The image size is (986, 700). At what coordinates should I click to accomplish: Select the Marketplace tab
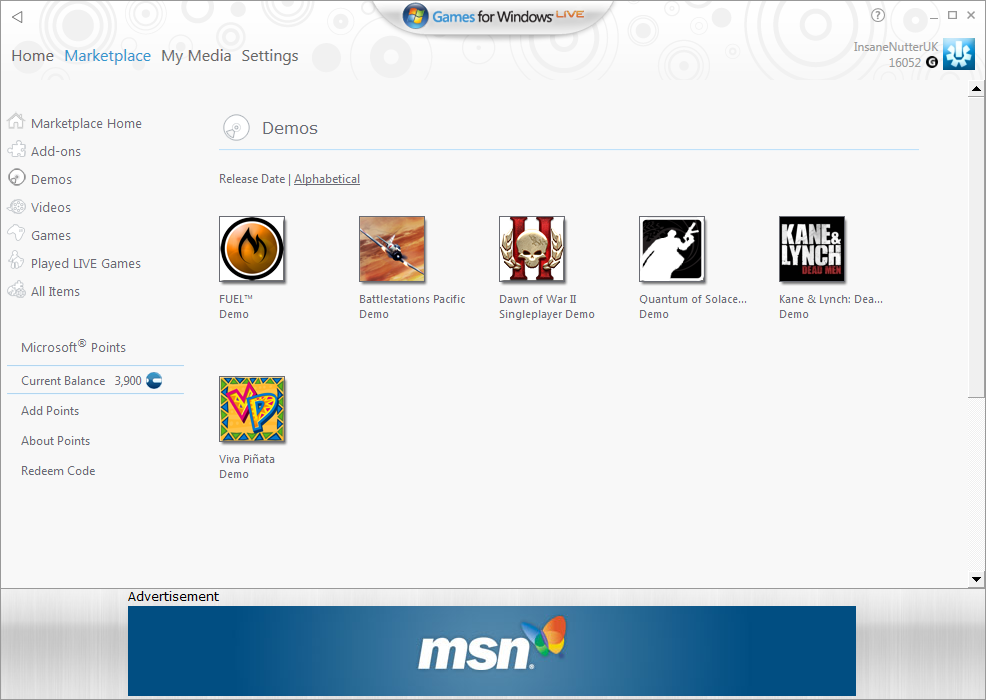(x=108, y=55)
